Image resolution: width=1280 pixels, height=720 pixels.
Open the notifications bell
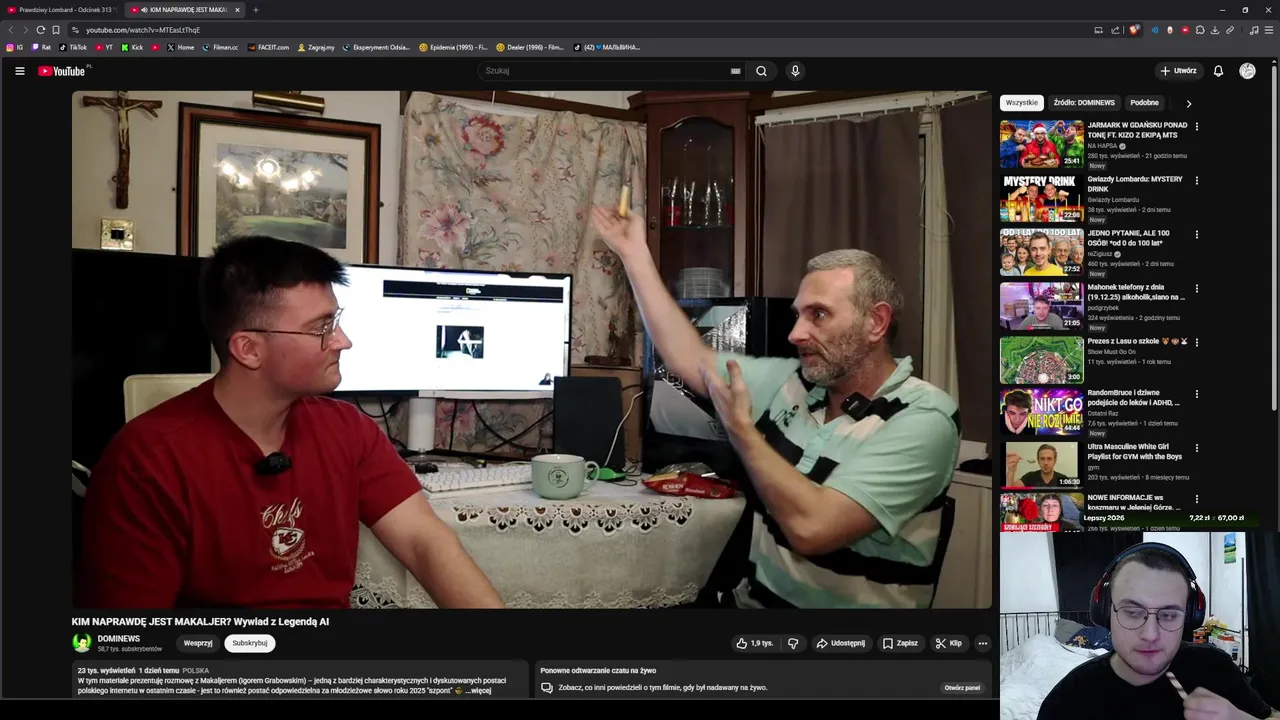(x=1218, y=71)
